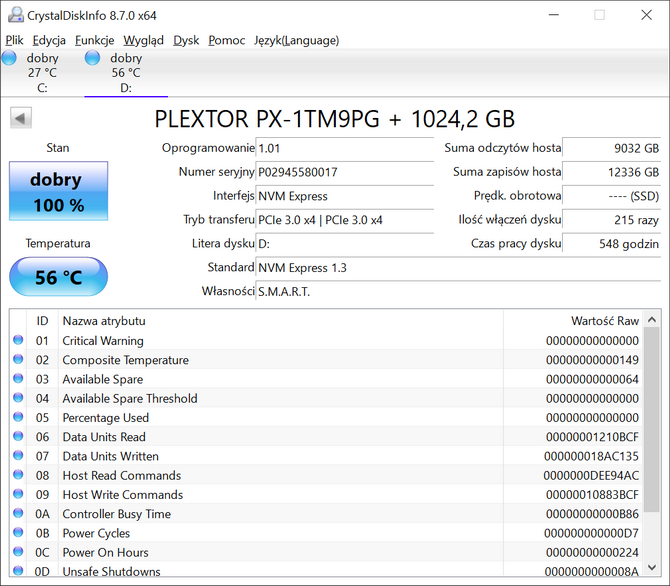670x586 pixels.
Task: Select the Data Units Read attribute name
Action: pos(104,437)
